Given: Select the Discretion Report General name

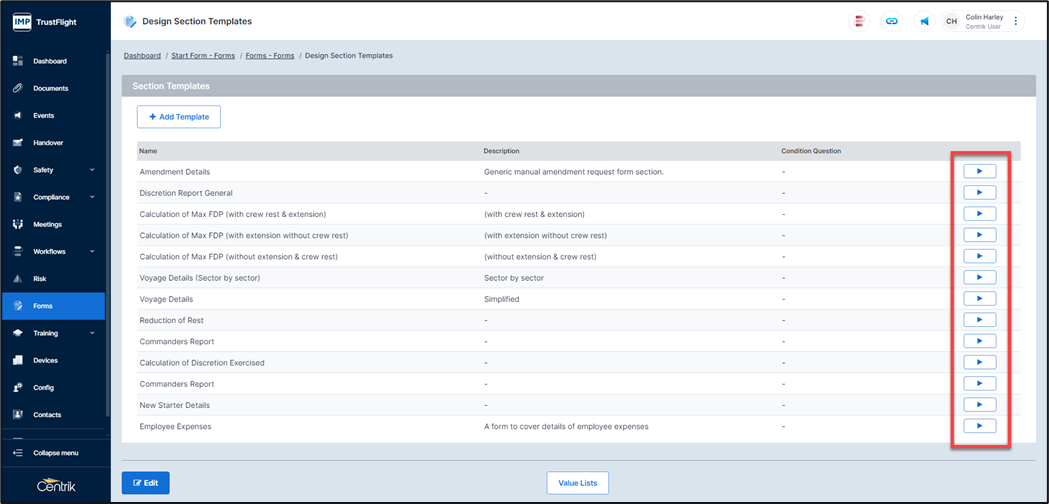Looking at the screenshot, I should point(186,193).
